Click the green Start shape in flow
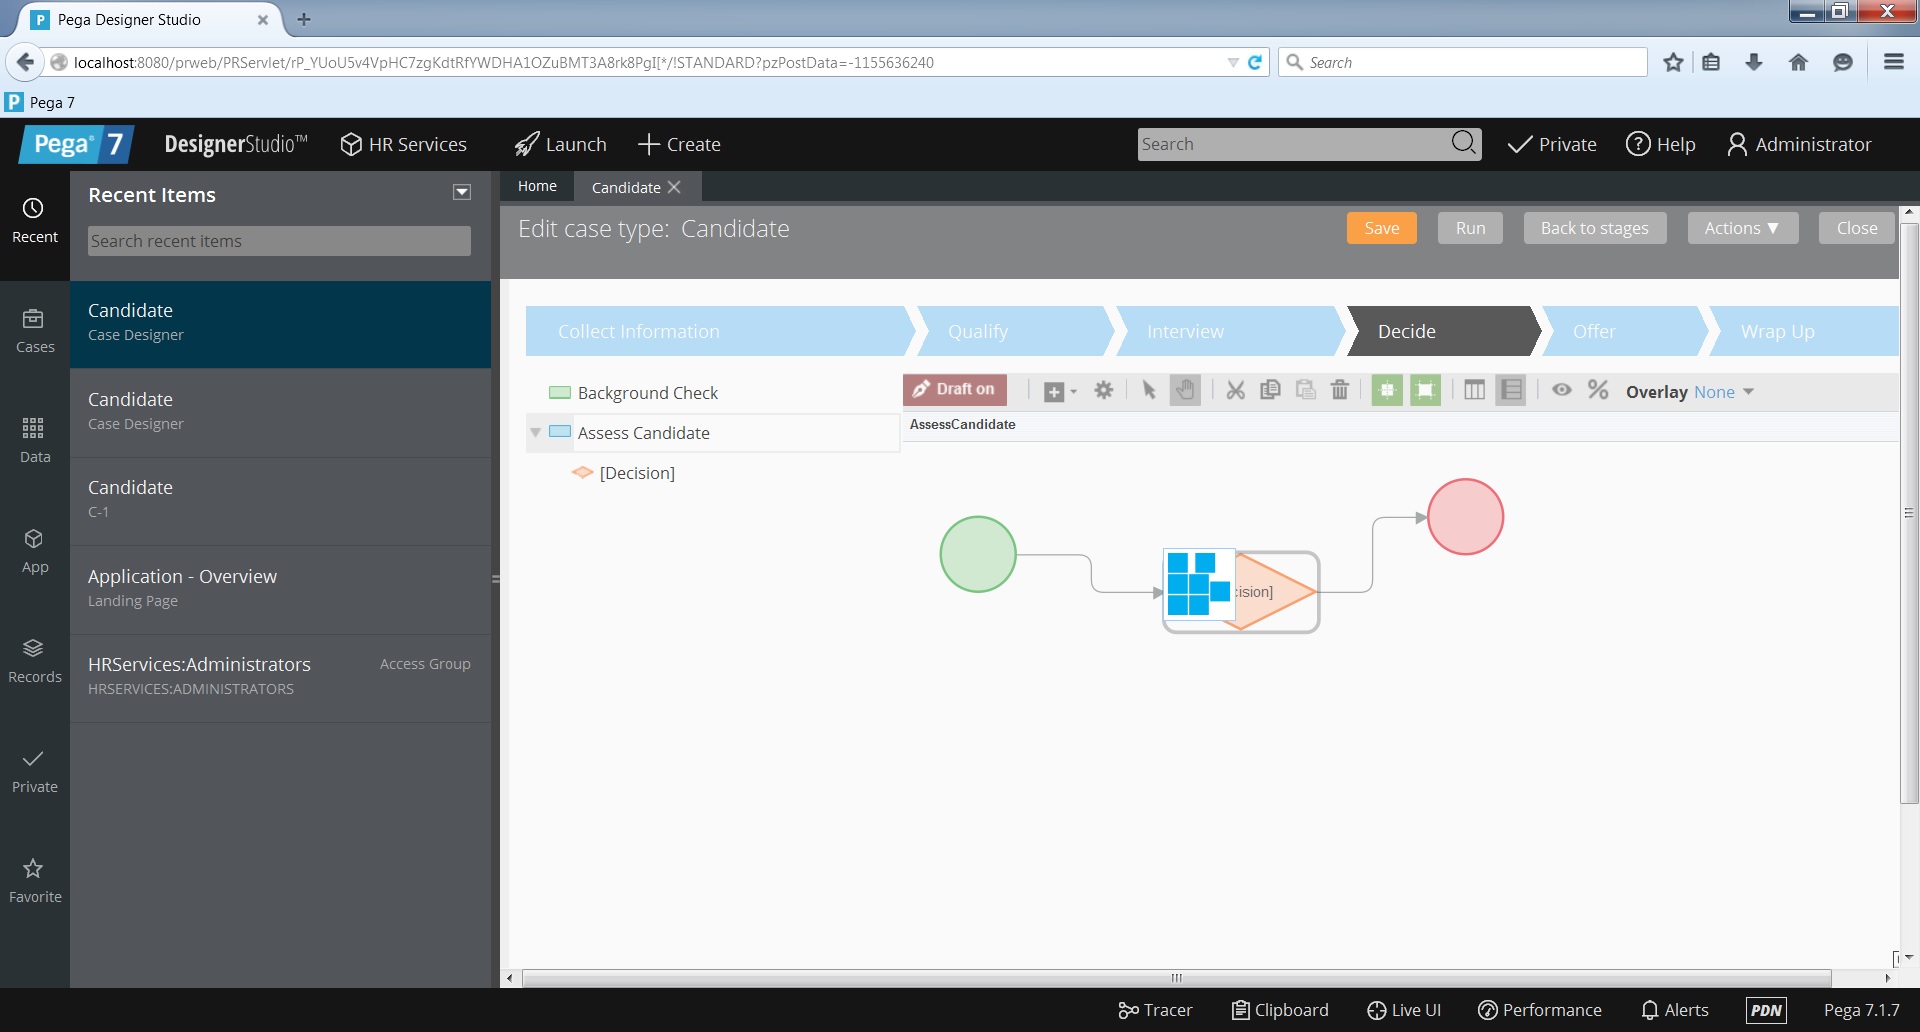Viewport: 1920px width, 1032px height. click(978, 554)
